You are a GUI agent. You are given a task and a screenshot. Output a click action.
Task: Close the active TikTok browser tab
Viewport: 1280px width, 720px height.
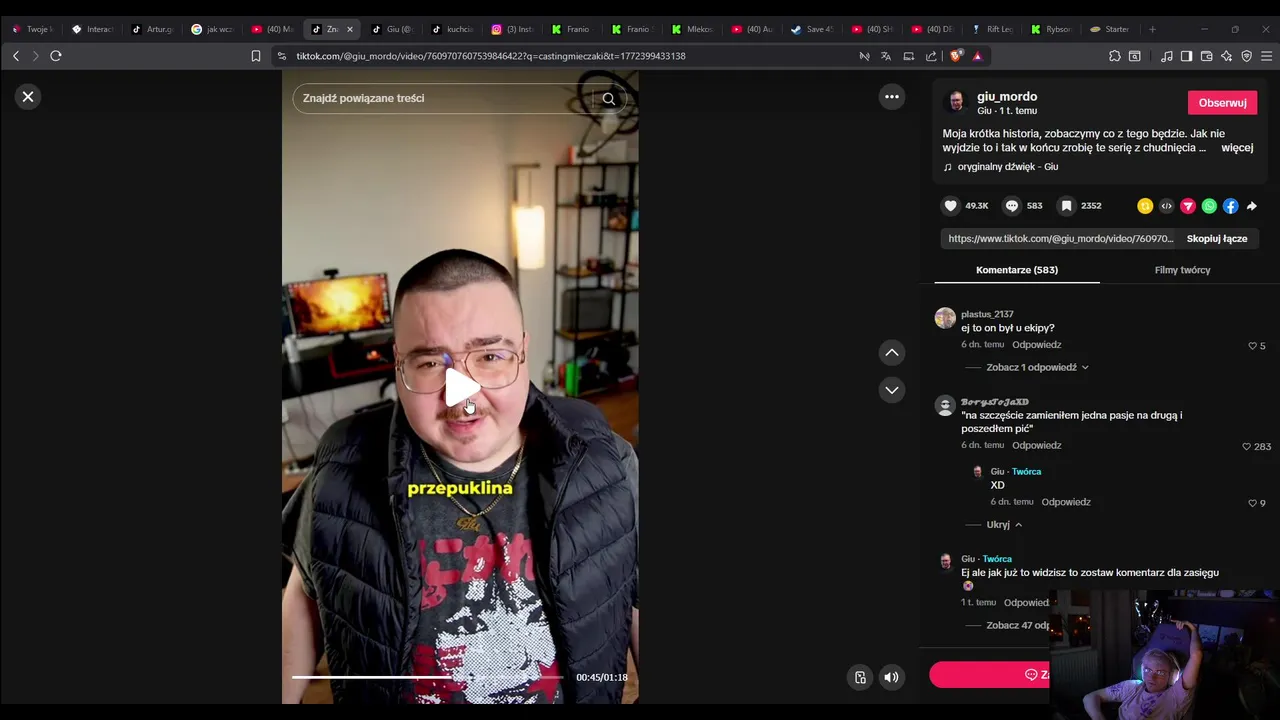pyautogui.click(x=349, y=29)
